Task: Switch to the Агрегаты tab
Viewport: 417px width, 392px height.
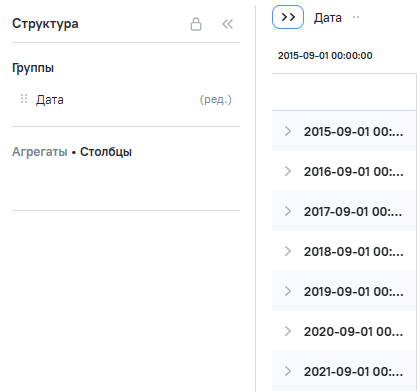Action: pos(40,152)
